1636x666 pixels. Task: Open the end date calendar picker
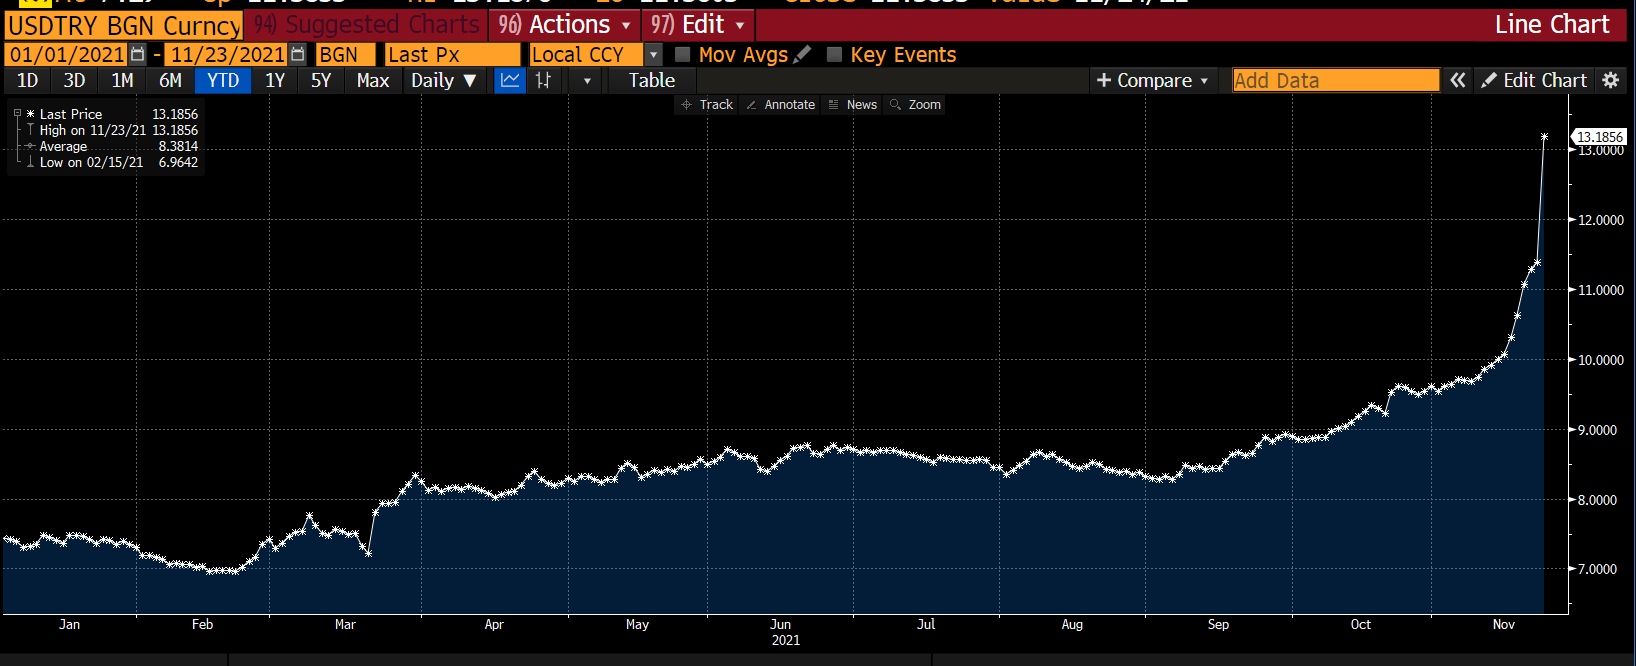pyautogui.click(x=297, y=55)
